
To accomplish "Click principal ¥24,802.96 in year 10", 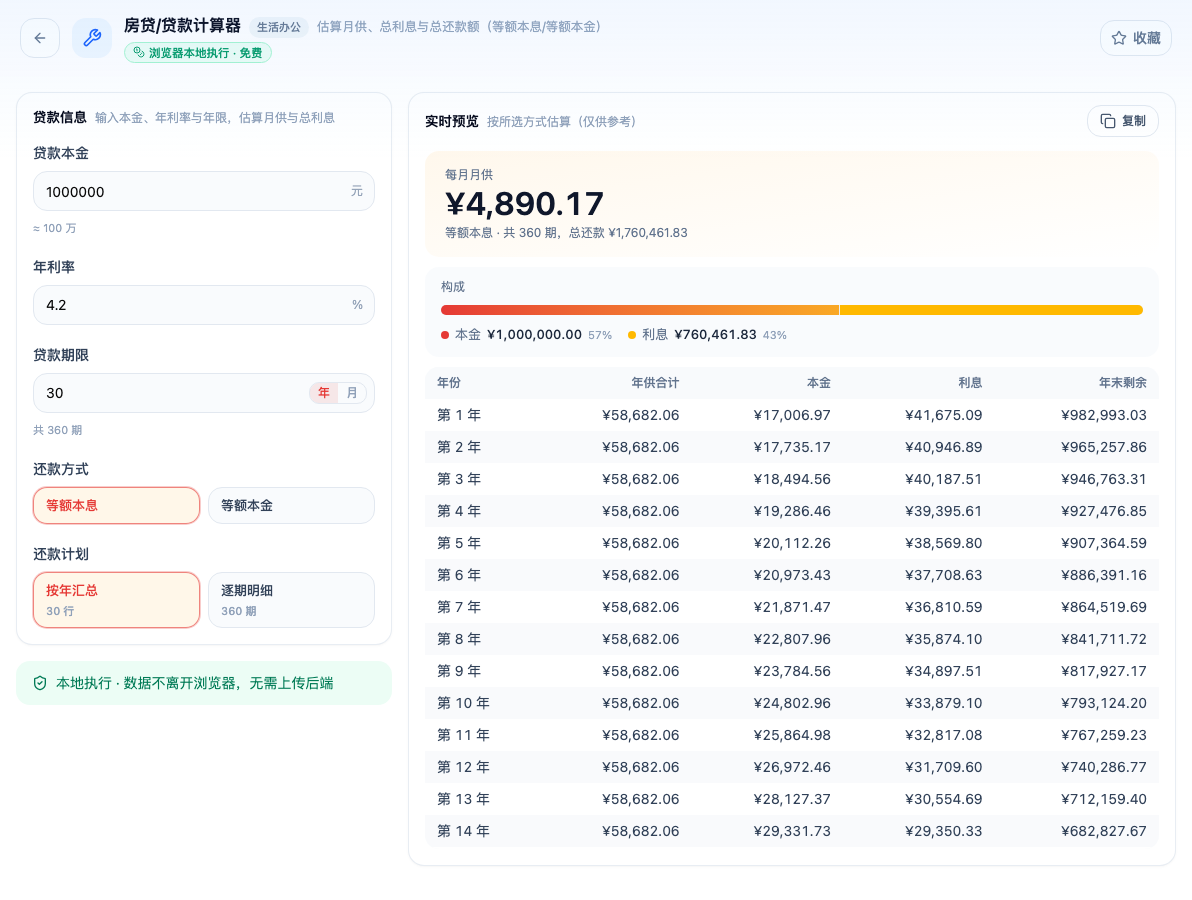I will (792, 703).
